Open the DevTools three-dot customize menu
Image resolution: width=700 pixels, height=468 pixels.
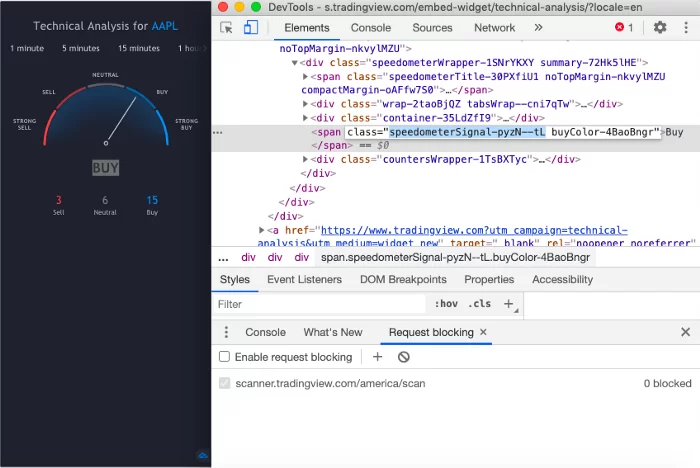click(x=686, y=28)
